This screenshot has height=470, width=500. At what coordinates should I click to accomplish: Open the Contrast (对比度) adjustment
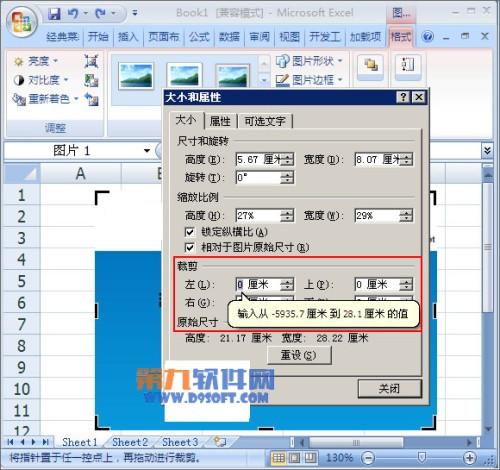[x=41, y=80]
